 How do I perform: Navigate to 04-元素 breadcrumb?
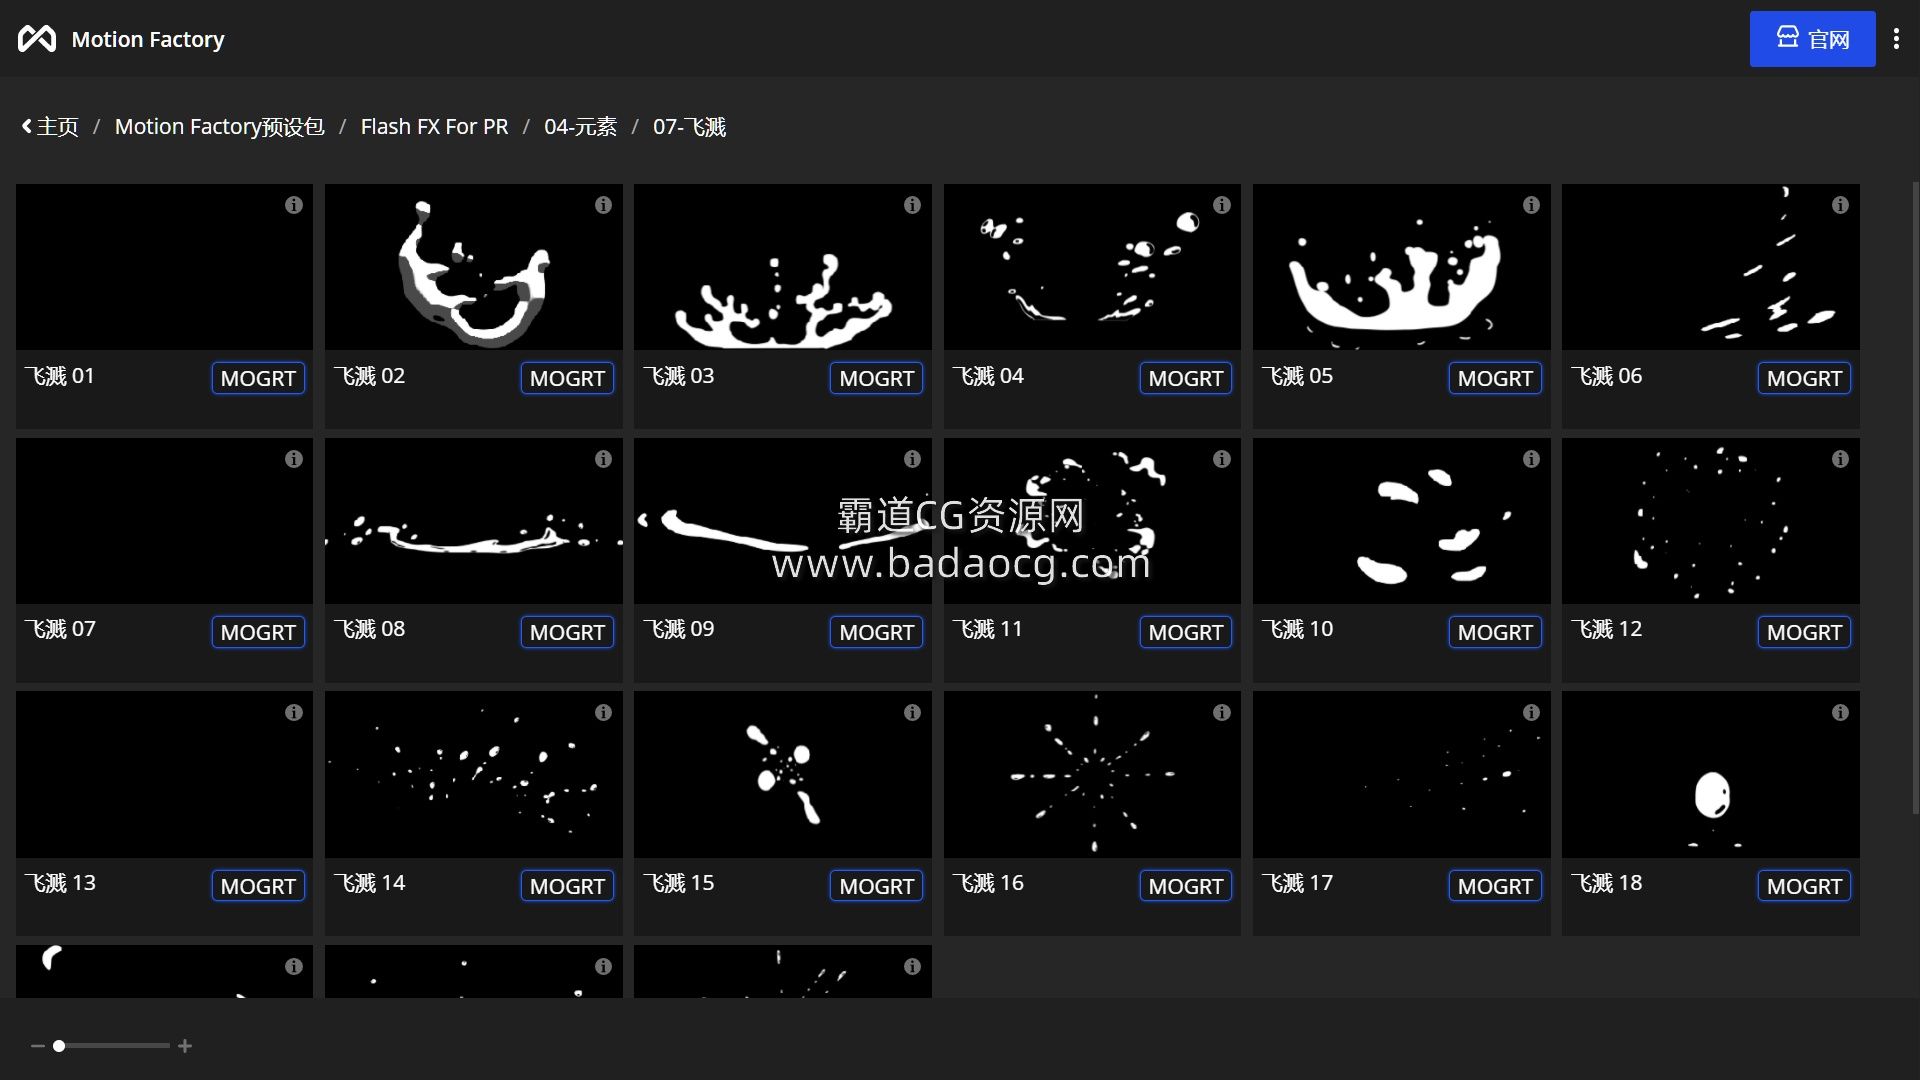[x=580, y=127]
